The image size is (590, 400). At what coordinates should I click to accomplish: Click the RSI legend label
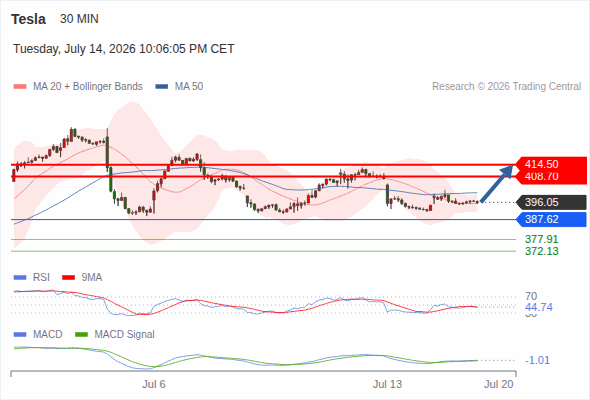pyautogui.click(x=41, y=278)
